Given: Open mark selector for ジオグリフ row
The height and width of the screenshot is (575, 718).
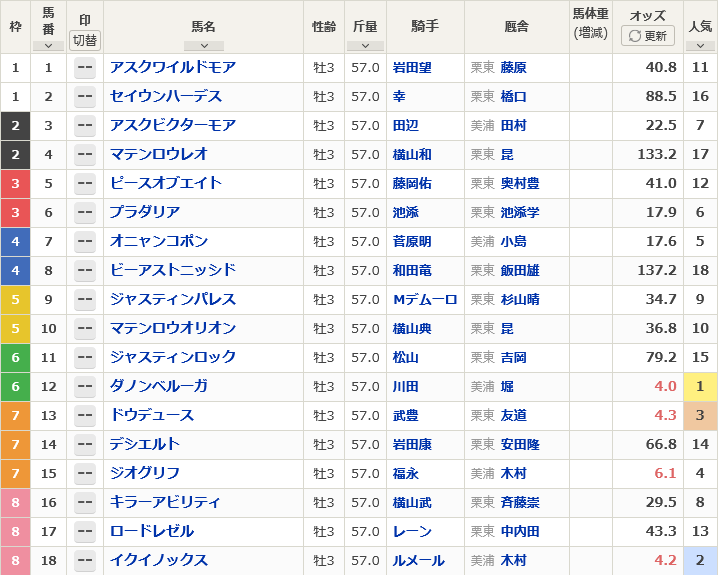Looking at the screenshot, I should point(85,473).
